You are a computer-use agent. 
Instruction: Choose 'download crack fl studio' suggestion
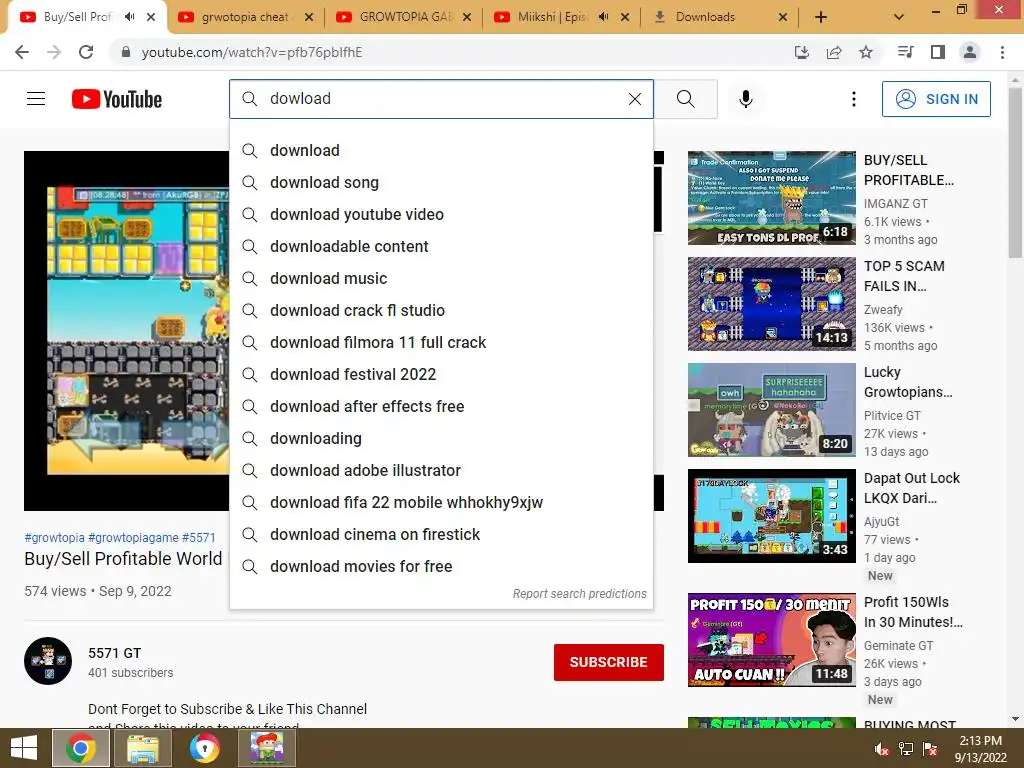coord(441,310)
